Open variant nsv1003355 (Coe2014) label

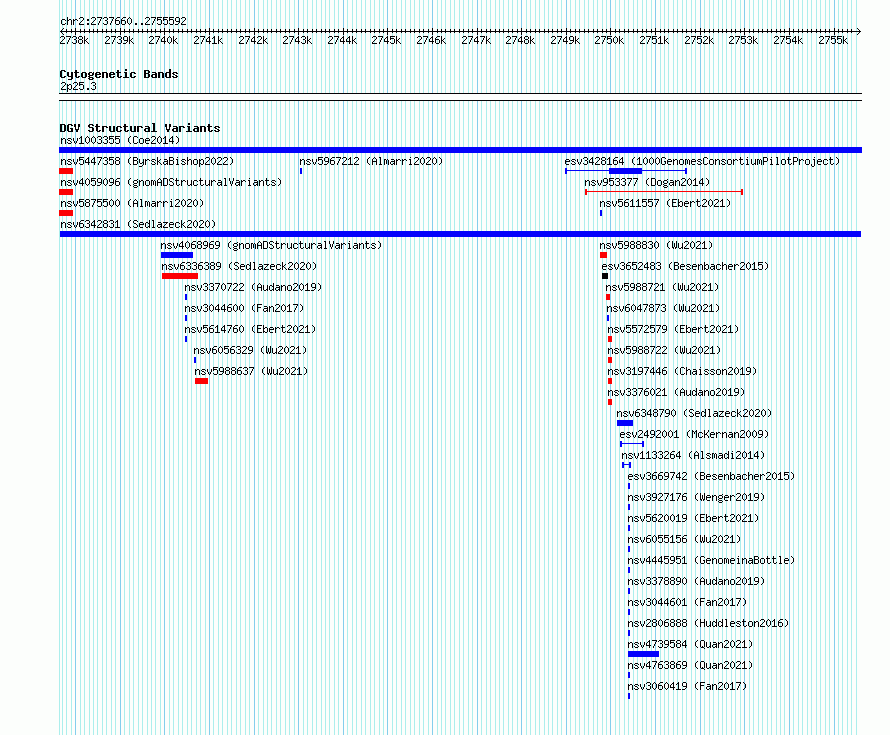(120, 140)
